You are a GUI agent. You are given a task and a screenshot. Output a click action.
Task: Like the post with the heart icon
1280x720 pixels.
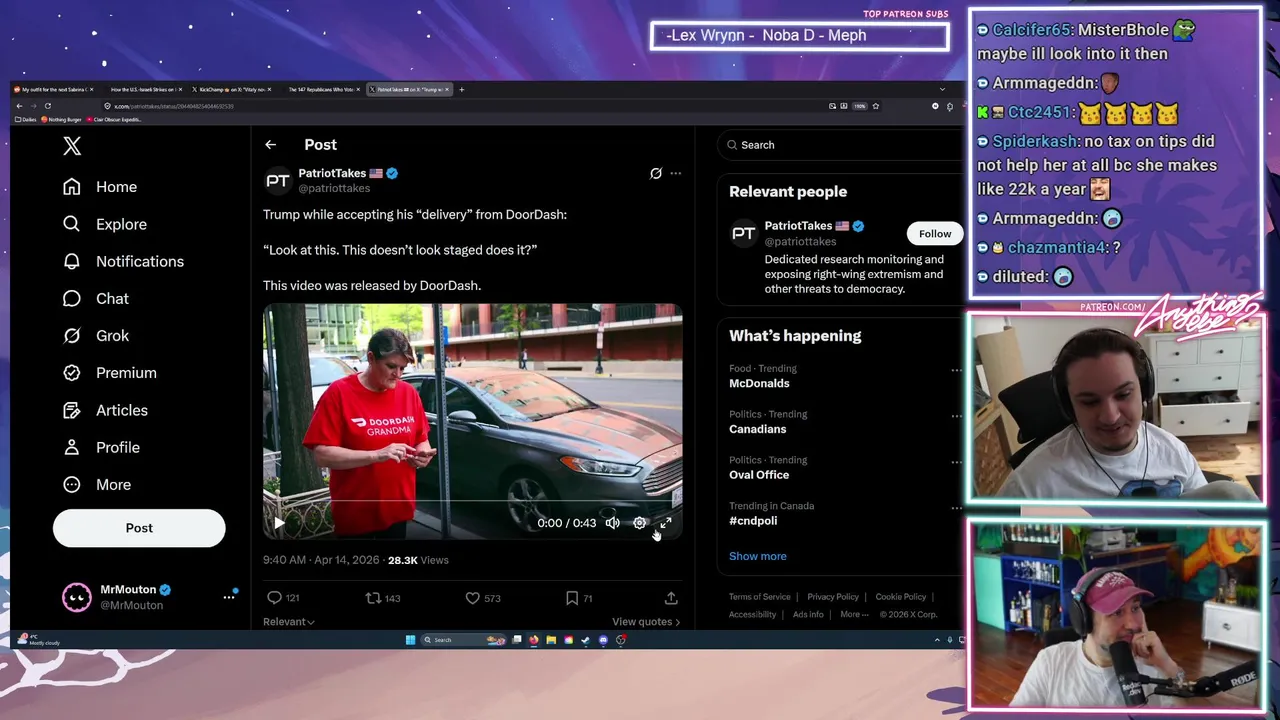point(472,598)
